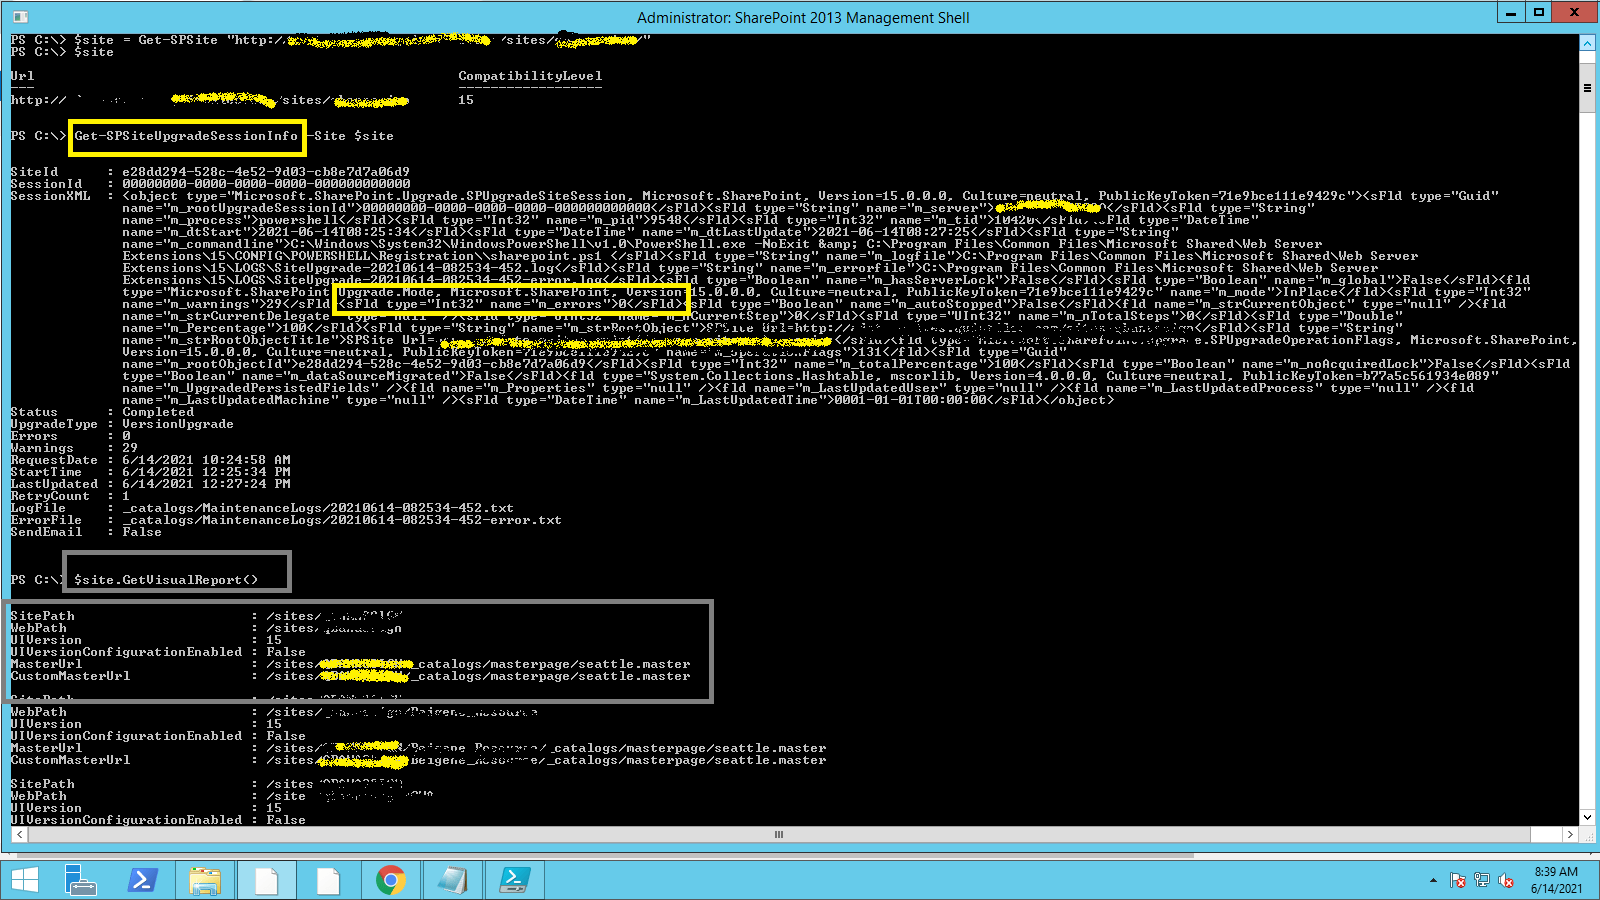The image size is (1600, 900).
Task: Click the vertical scrollbar down arrow
Action: 1587,817
